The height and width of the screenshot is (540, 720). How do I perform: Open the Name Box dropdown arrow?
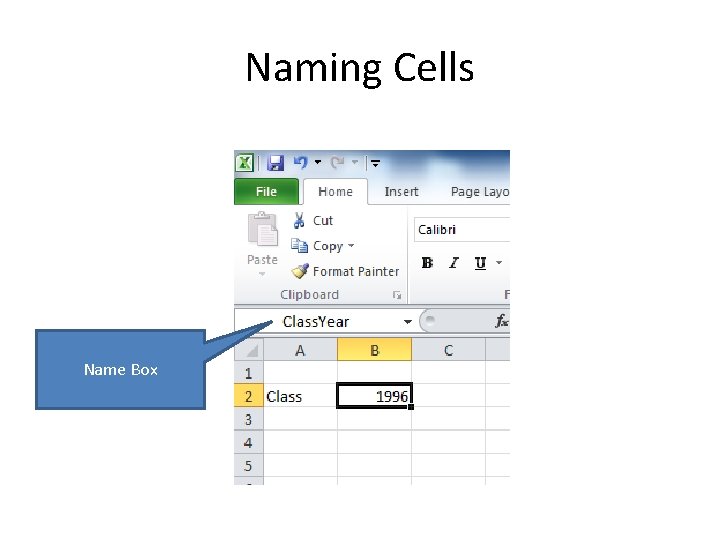pos(407,322)
